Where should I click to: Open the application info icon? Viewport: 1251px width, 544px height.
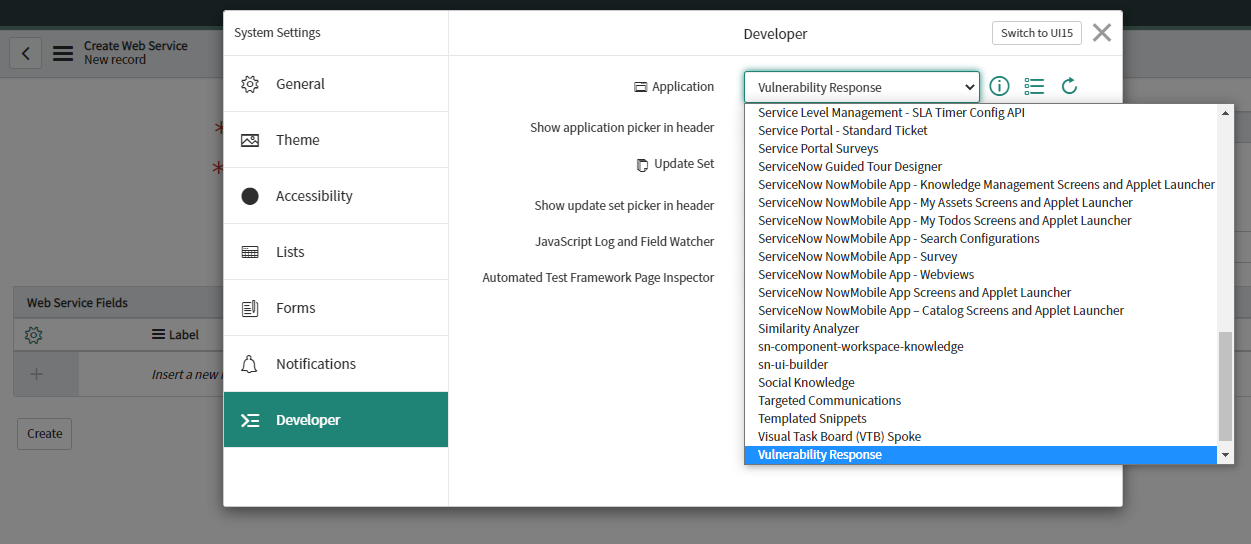pos(999,87)
